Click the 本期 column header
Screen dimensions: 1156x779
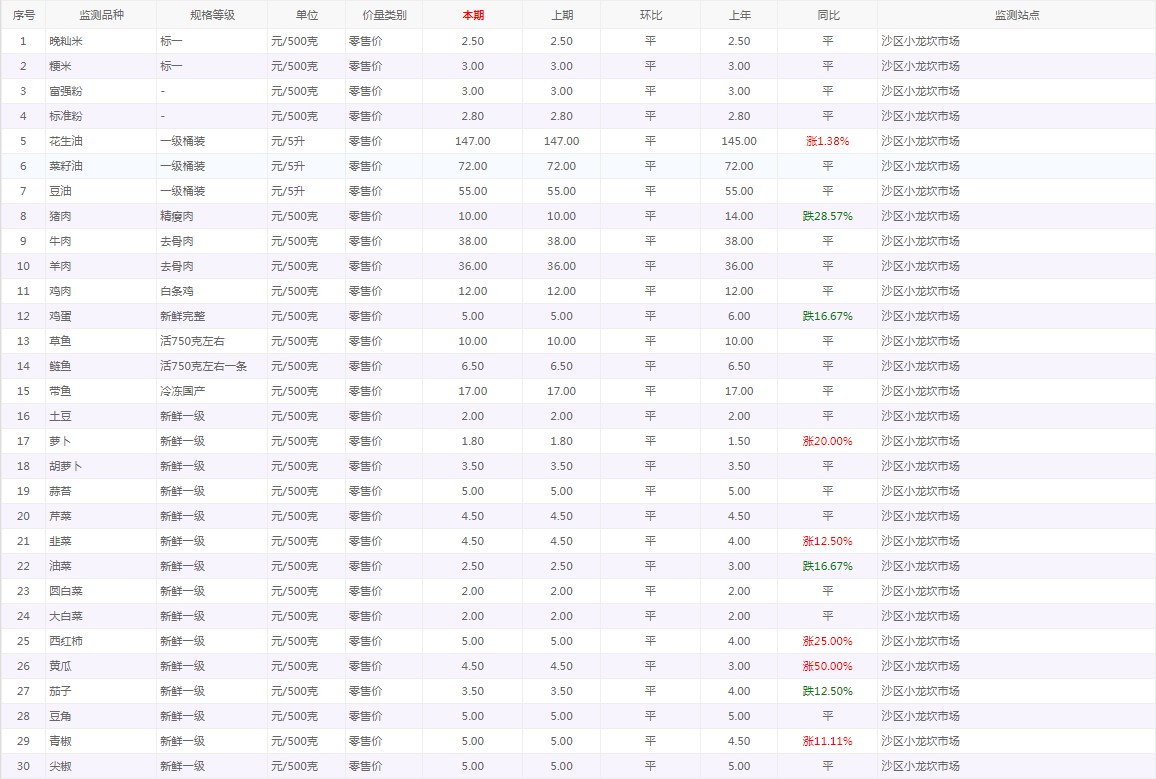[x=472, y=15]
